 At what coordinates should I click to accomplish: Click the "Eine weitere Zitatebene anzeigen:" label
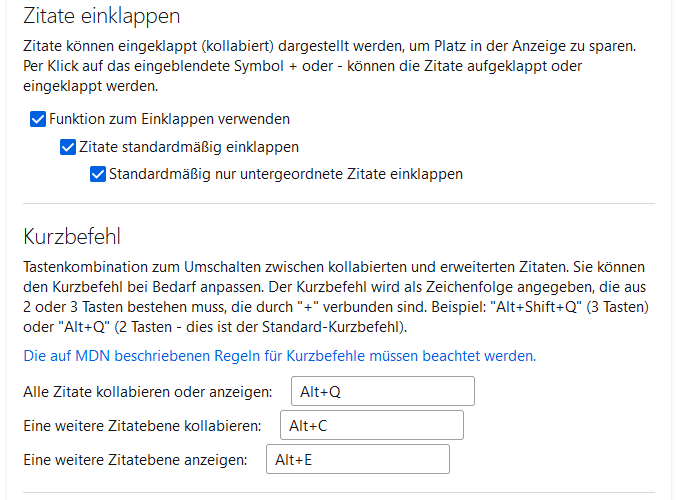tap(136, 460)
